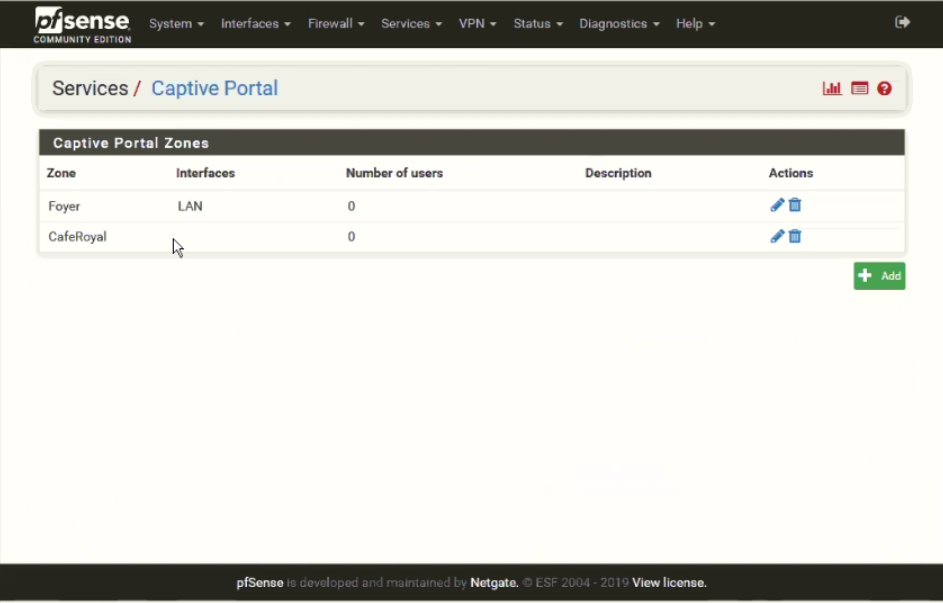The width and height of the screenshot is (943, 603).
Task: Log out using the exit icon
Action: 901,22
